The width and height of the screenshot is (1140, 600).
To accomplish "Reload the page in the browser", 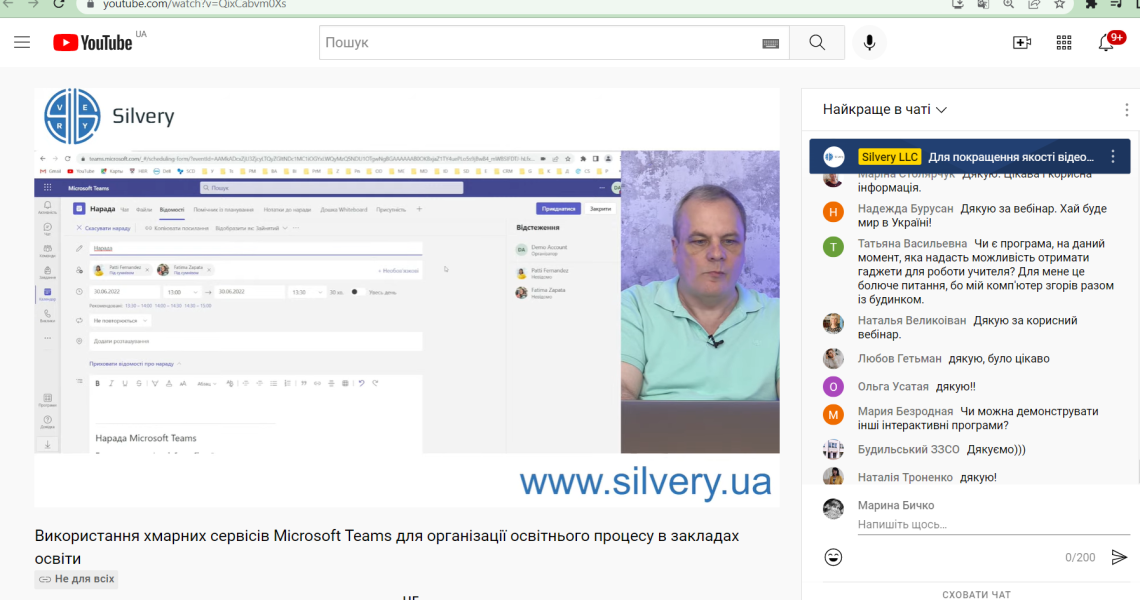I will tap(59, 4).
